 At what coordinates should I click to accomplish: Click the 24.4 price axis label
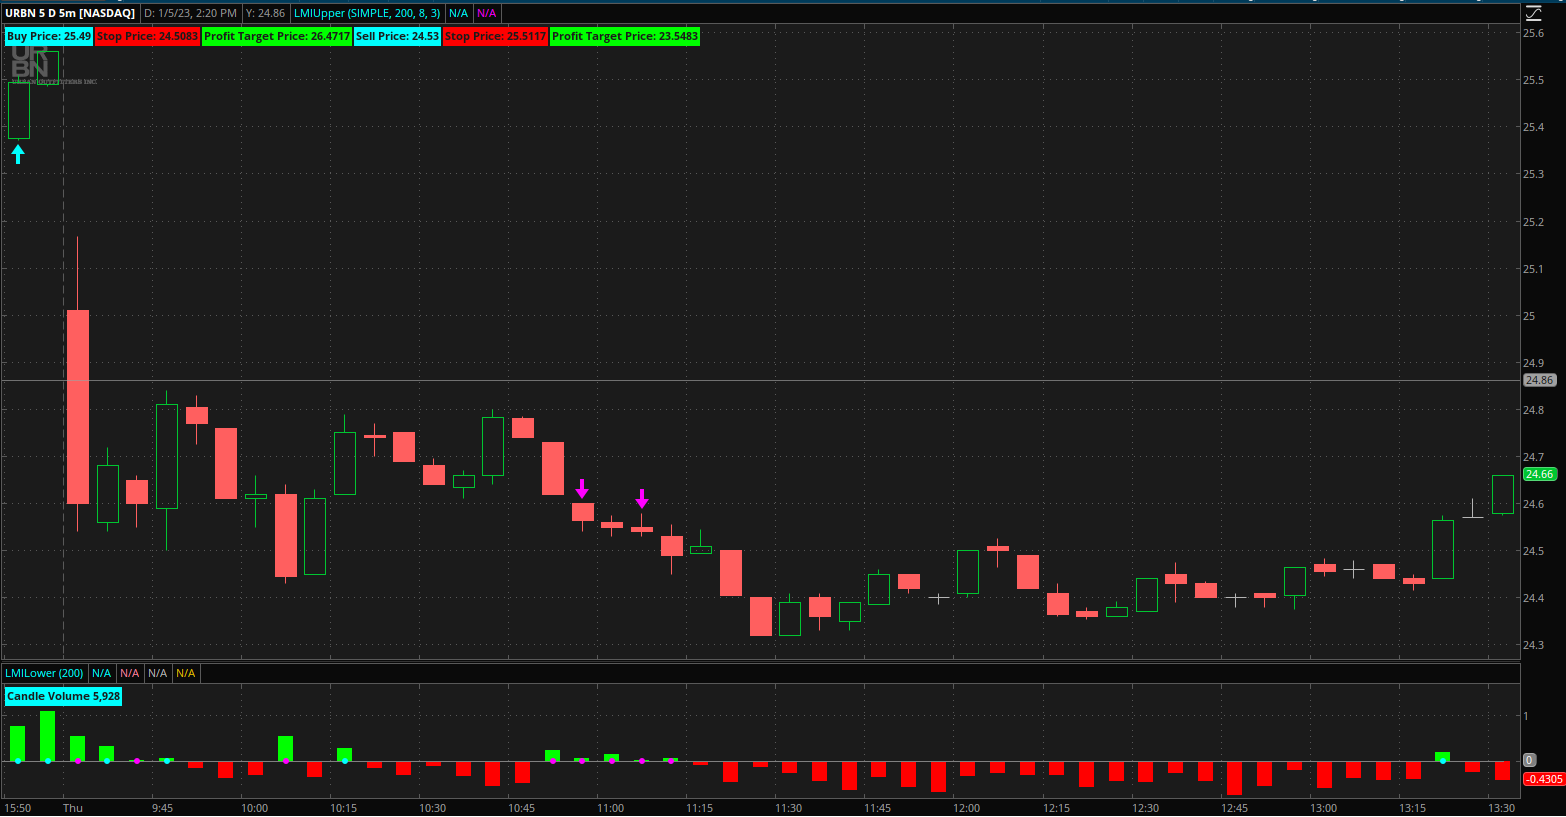(x=1533, y=598)
